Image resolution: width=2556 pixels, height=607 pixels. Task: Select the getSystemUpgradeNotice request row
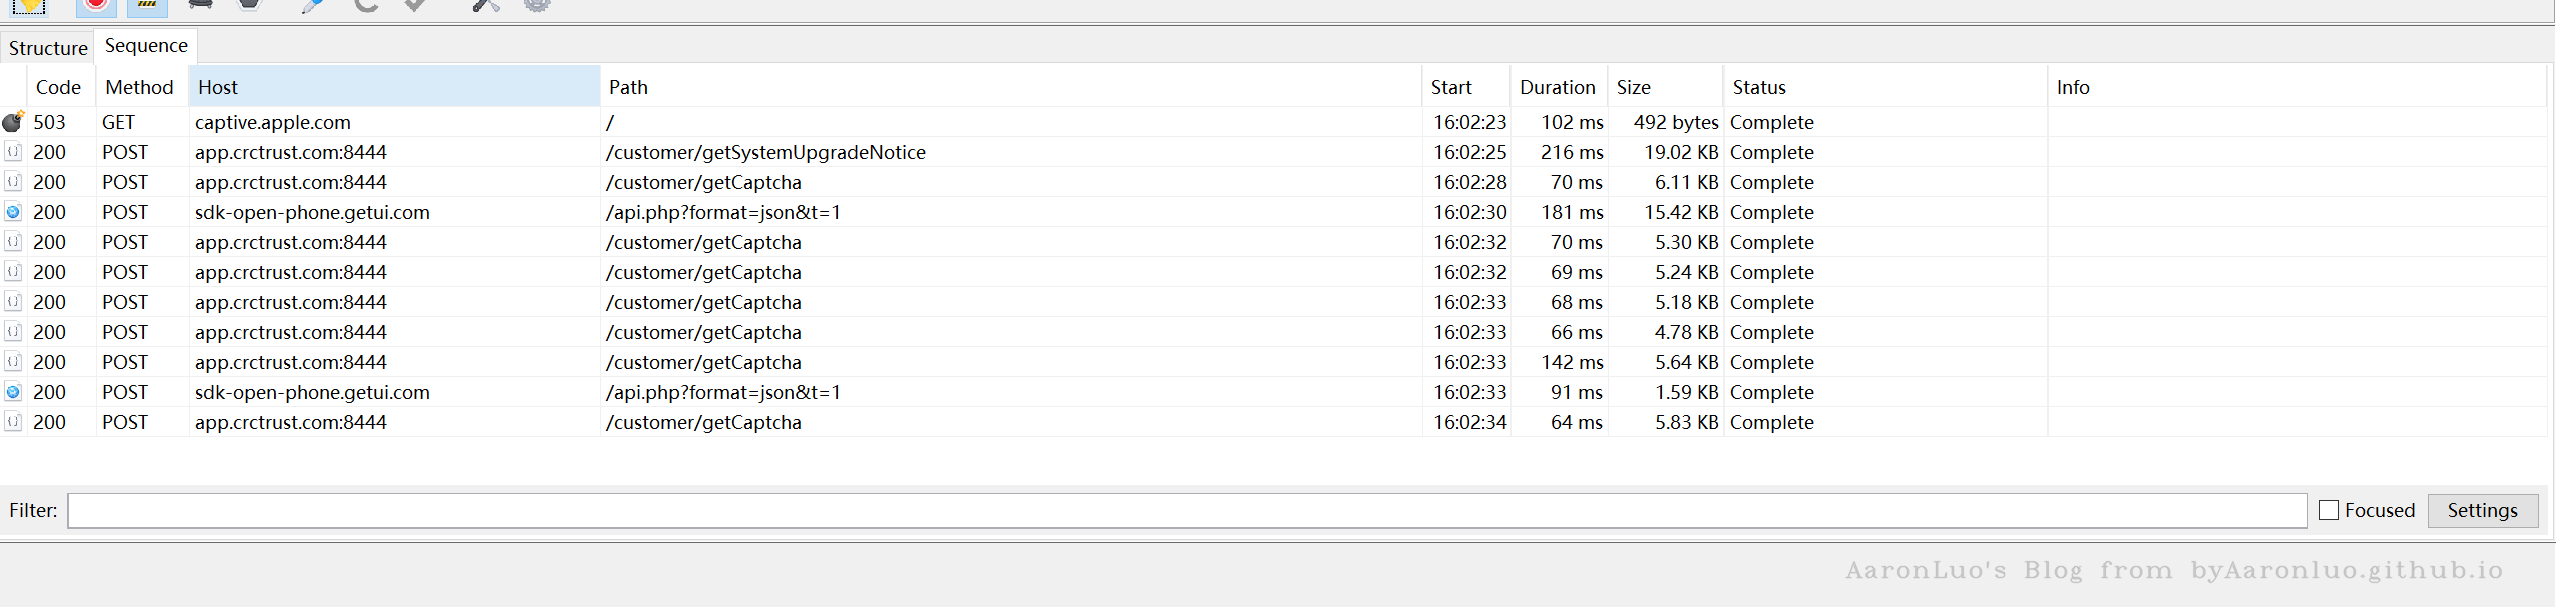[765, 152]
